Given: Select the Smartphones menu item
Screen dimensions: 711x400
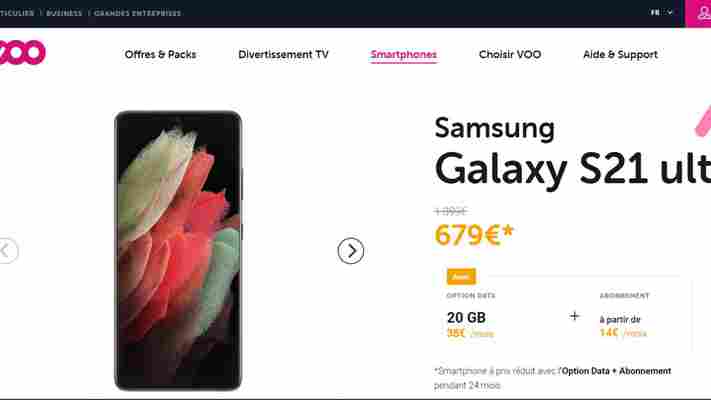Looking at the screenshot, I should (x=404, y=55).
